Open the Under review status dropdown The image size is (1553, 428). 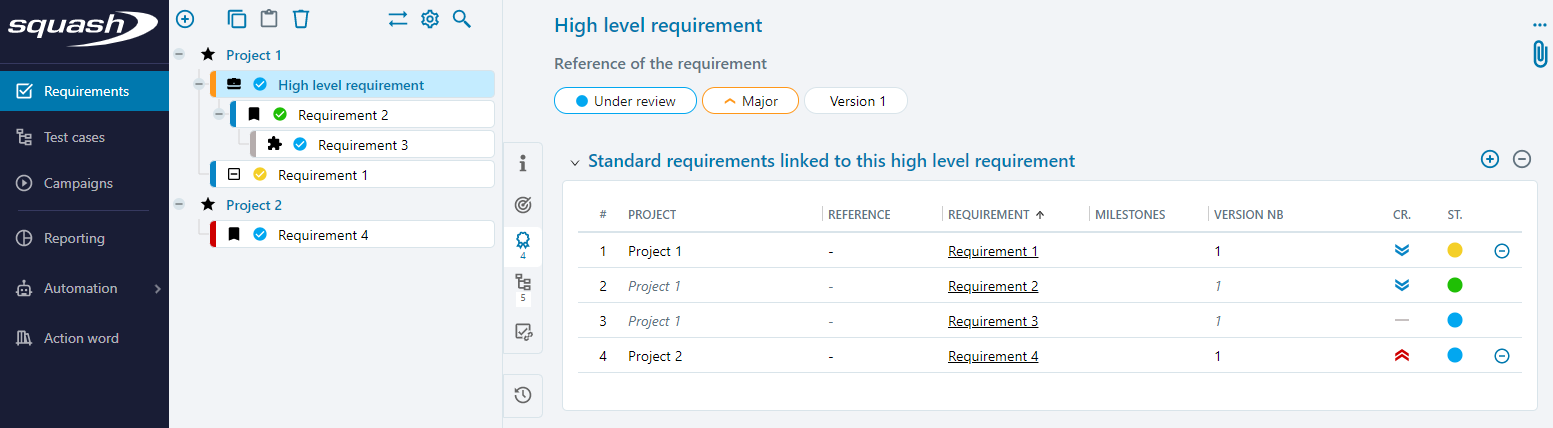click(625, 101)
